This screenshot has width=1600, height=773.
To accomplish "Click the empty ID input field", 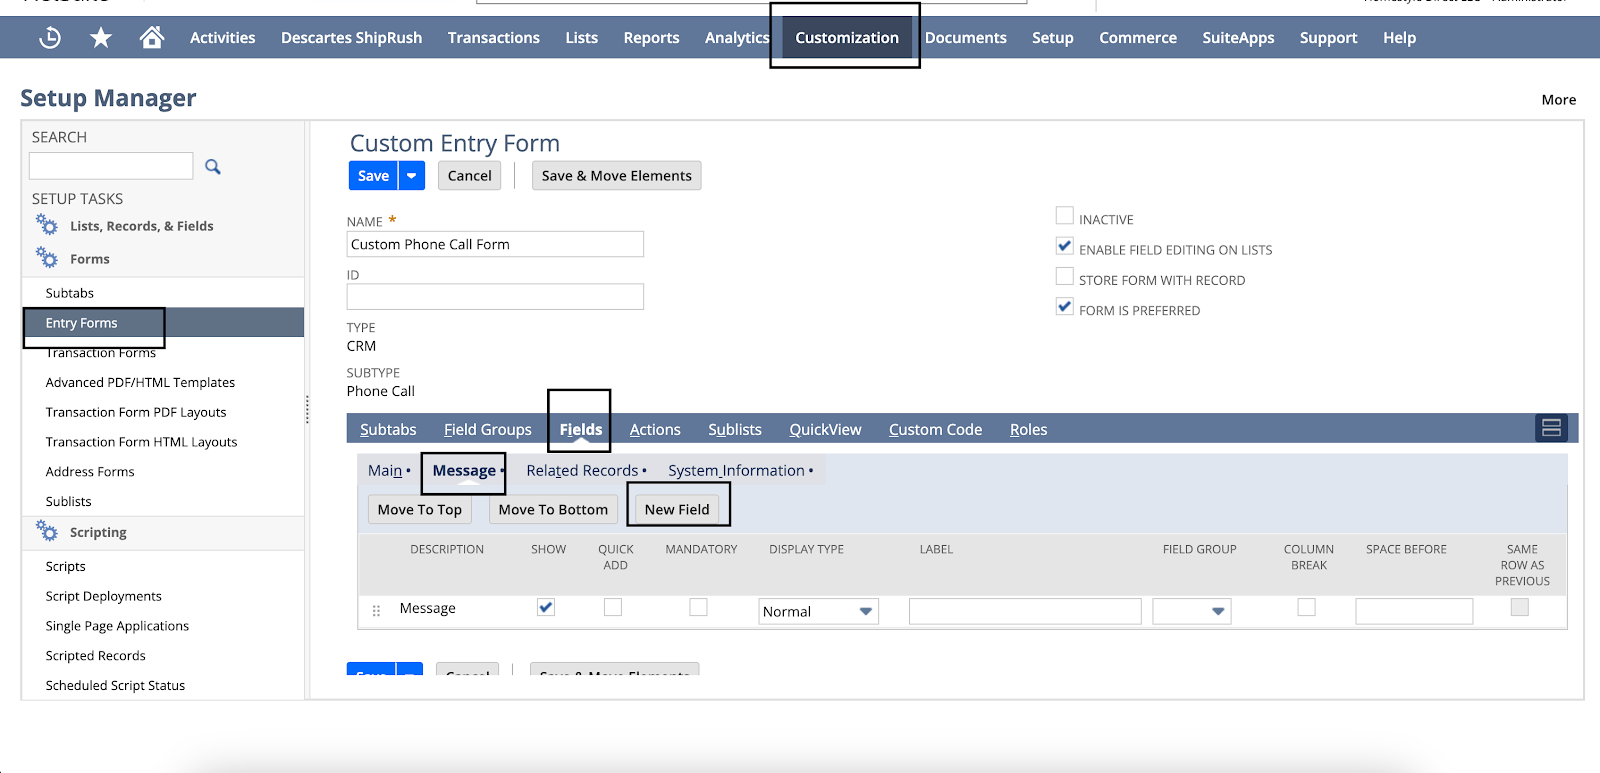I will tap(495, 296).
